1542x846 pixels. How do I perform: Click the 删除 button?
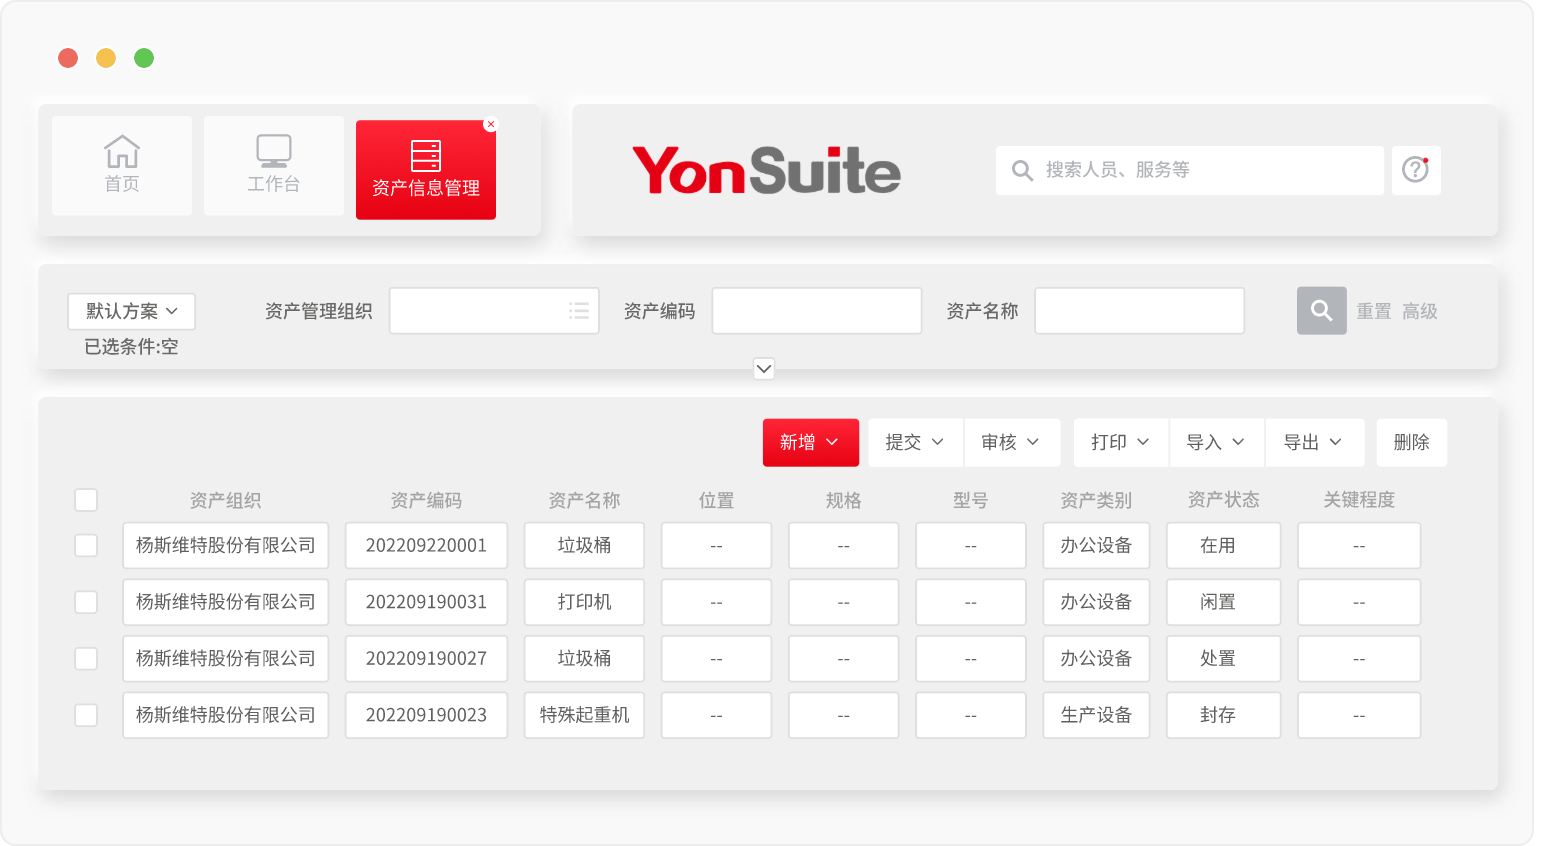tap(1411, 442)
